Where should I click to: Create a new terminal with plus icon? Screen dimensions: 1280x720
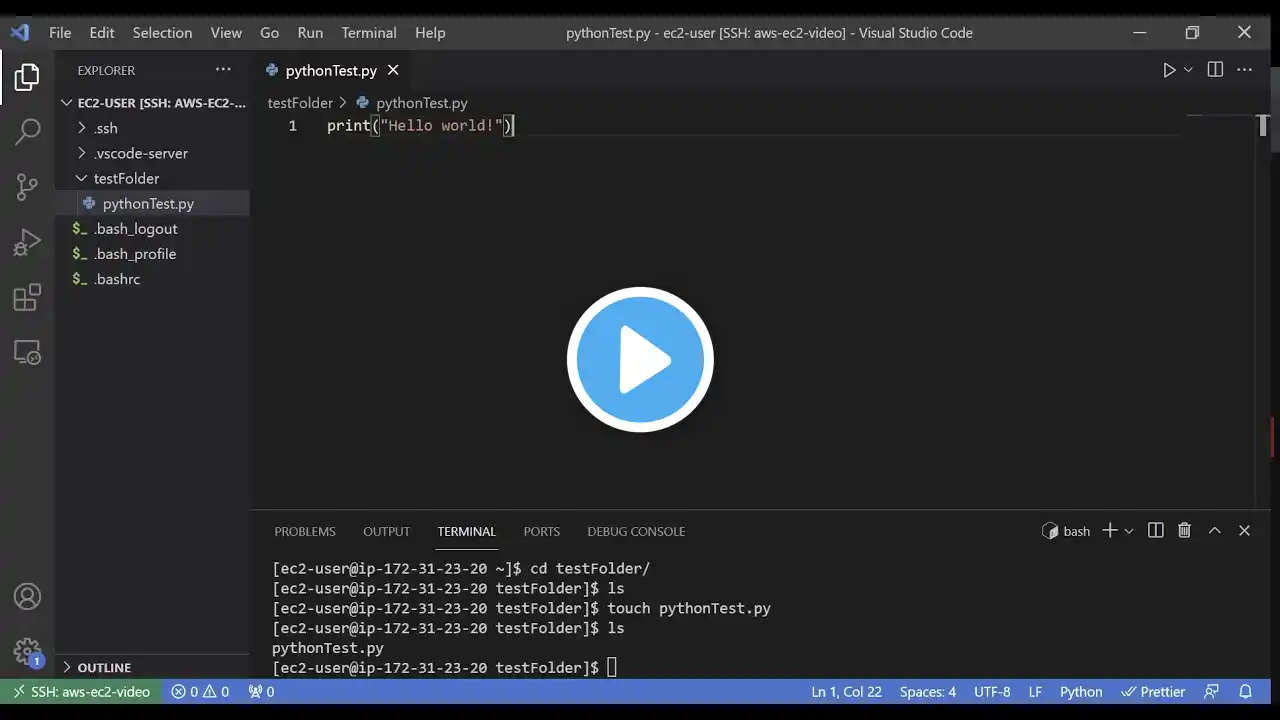[1109, 531]
